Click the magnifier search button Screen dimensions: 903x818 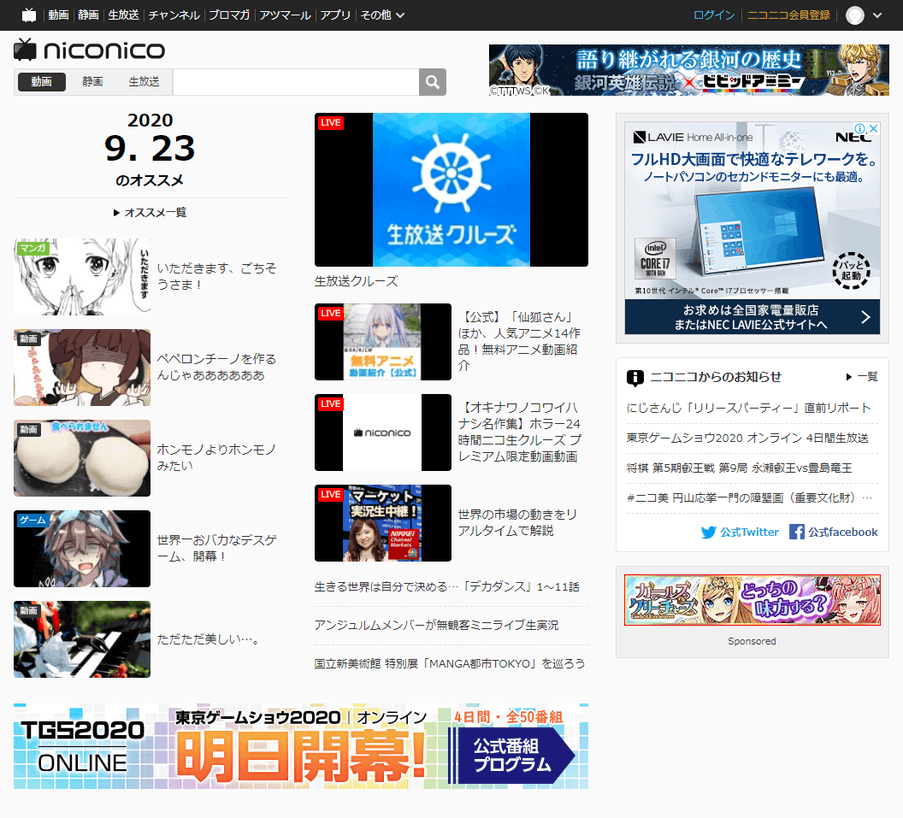[432, 82]
